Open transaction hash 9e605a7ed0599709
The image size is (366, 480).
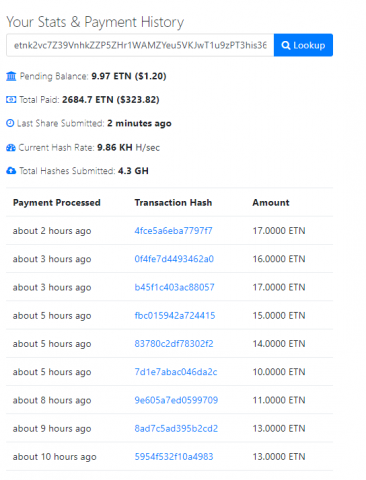(x=176, y=400)
